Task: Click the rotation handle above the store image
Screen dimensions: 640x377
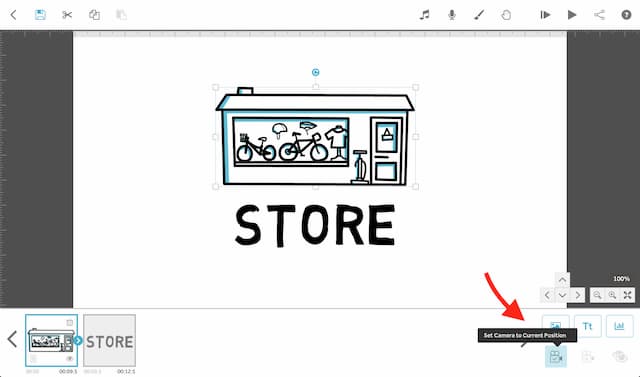Action: coord(316,73)
